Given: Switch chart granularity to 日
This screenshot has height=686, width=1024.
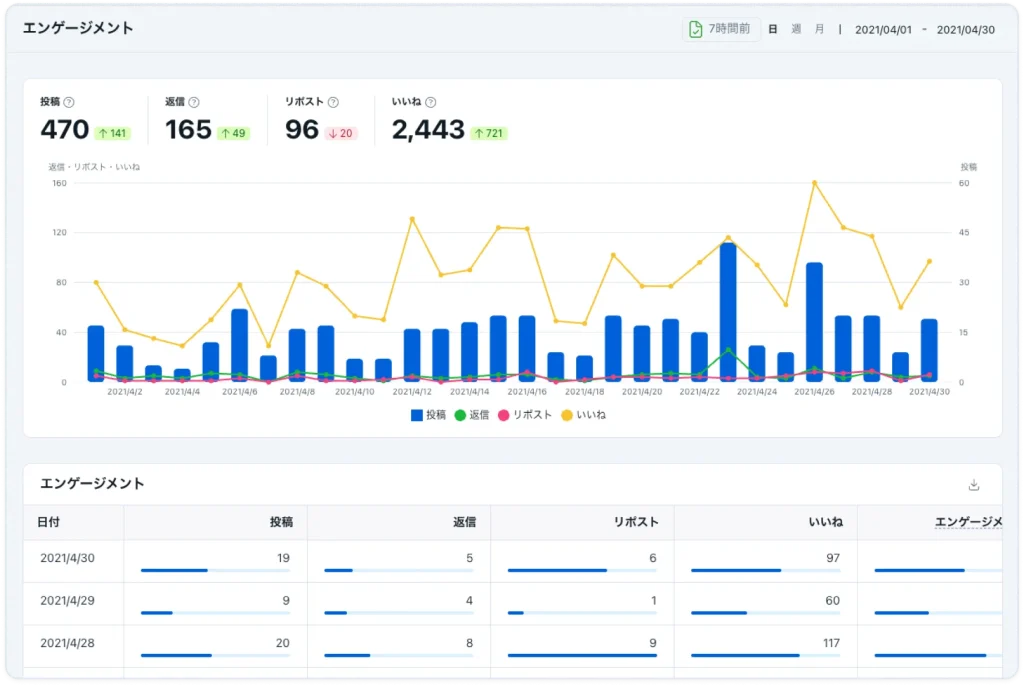Looking at the screenshot, I should (x=773, y=29).
